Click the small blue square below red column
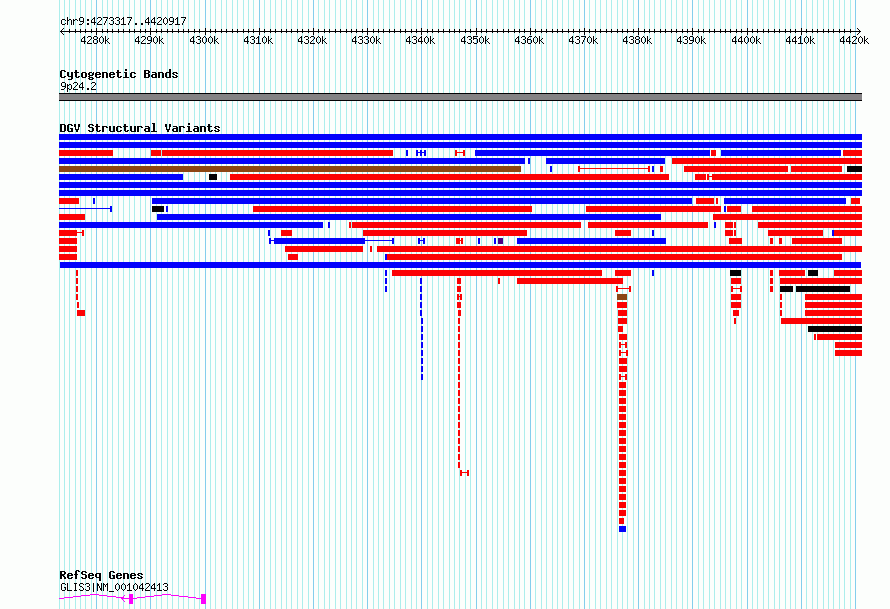This screenshot has width=890, height=609. pos(623,529)
